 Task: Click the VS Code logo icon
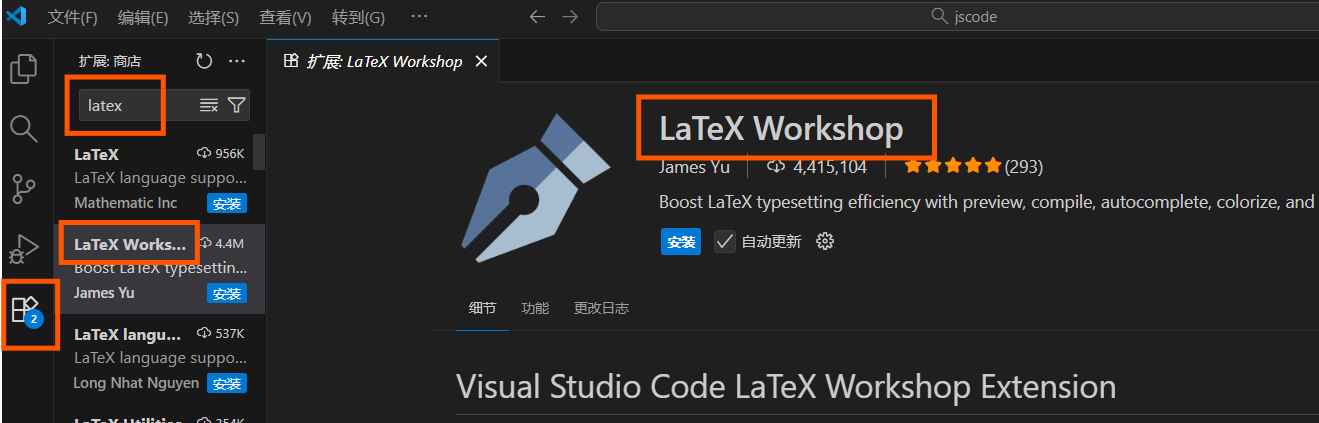[17, 17]
